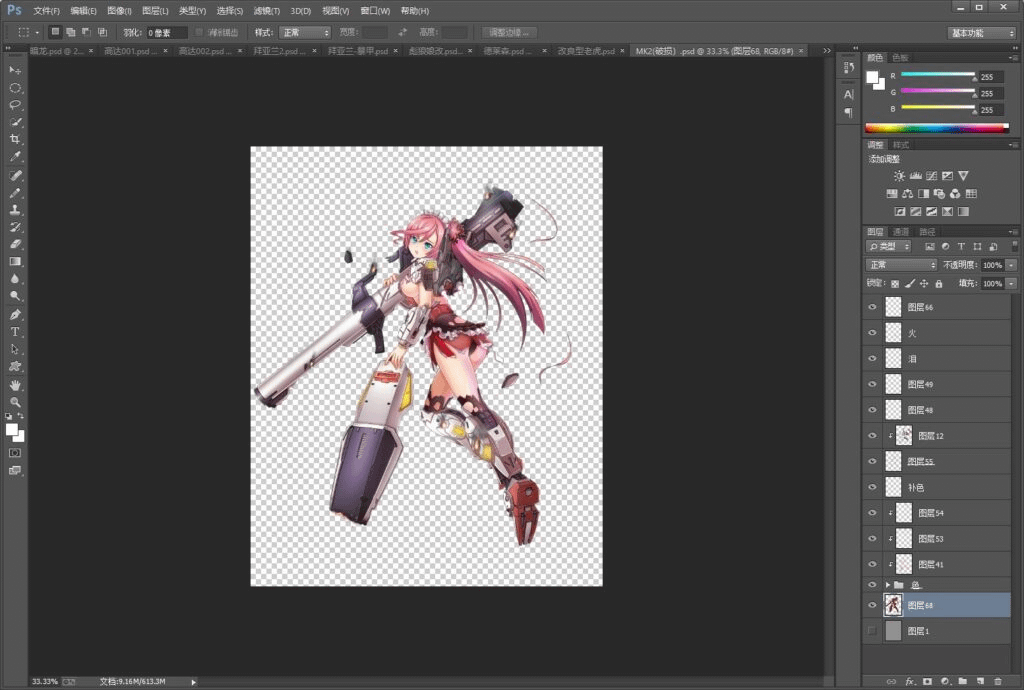Screen dimensions: 1024x690
Task: Show the hidden 图层 1 layer
Action: (872, 631)
